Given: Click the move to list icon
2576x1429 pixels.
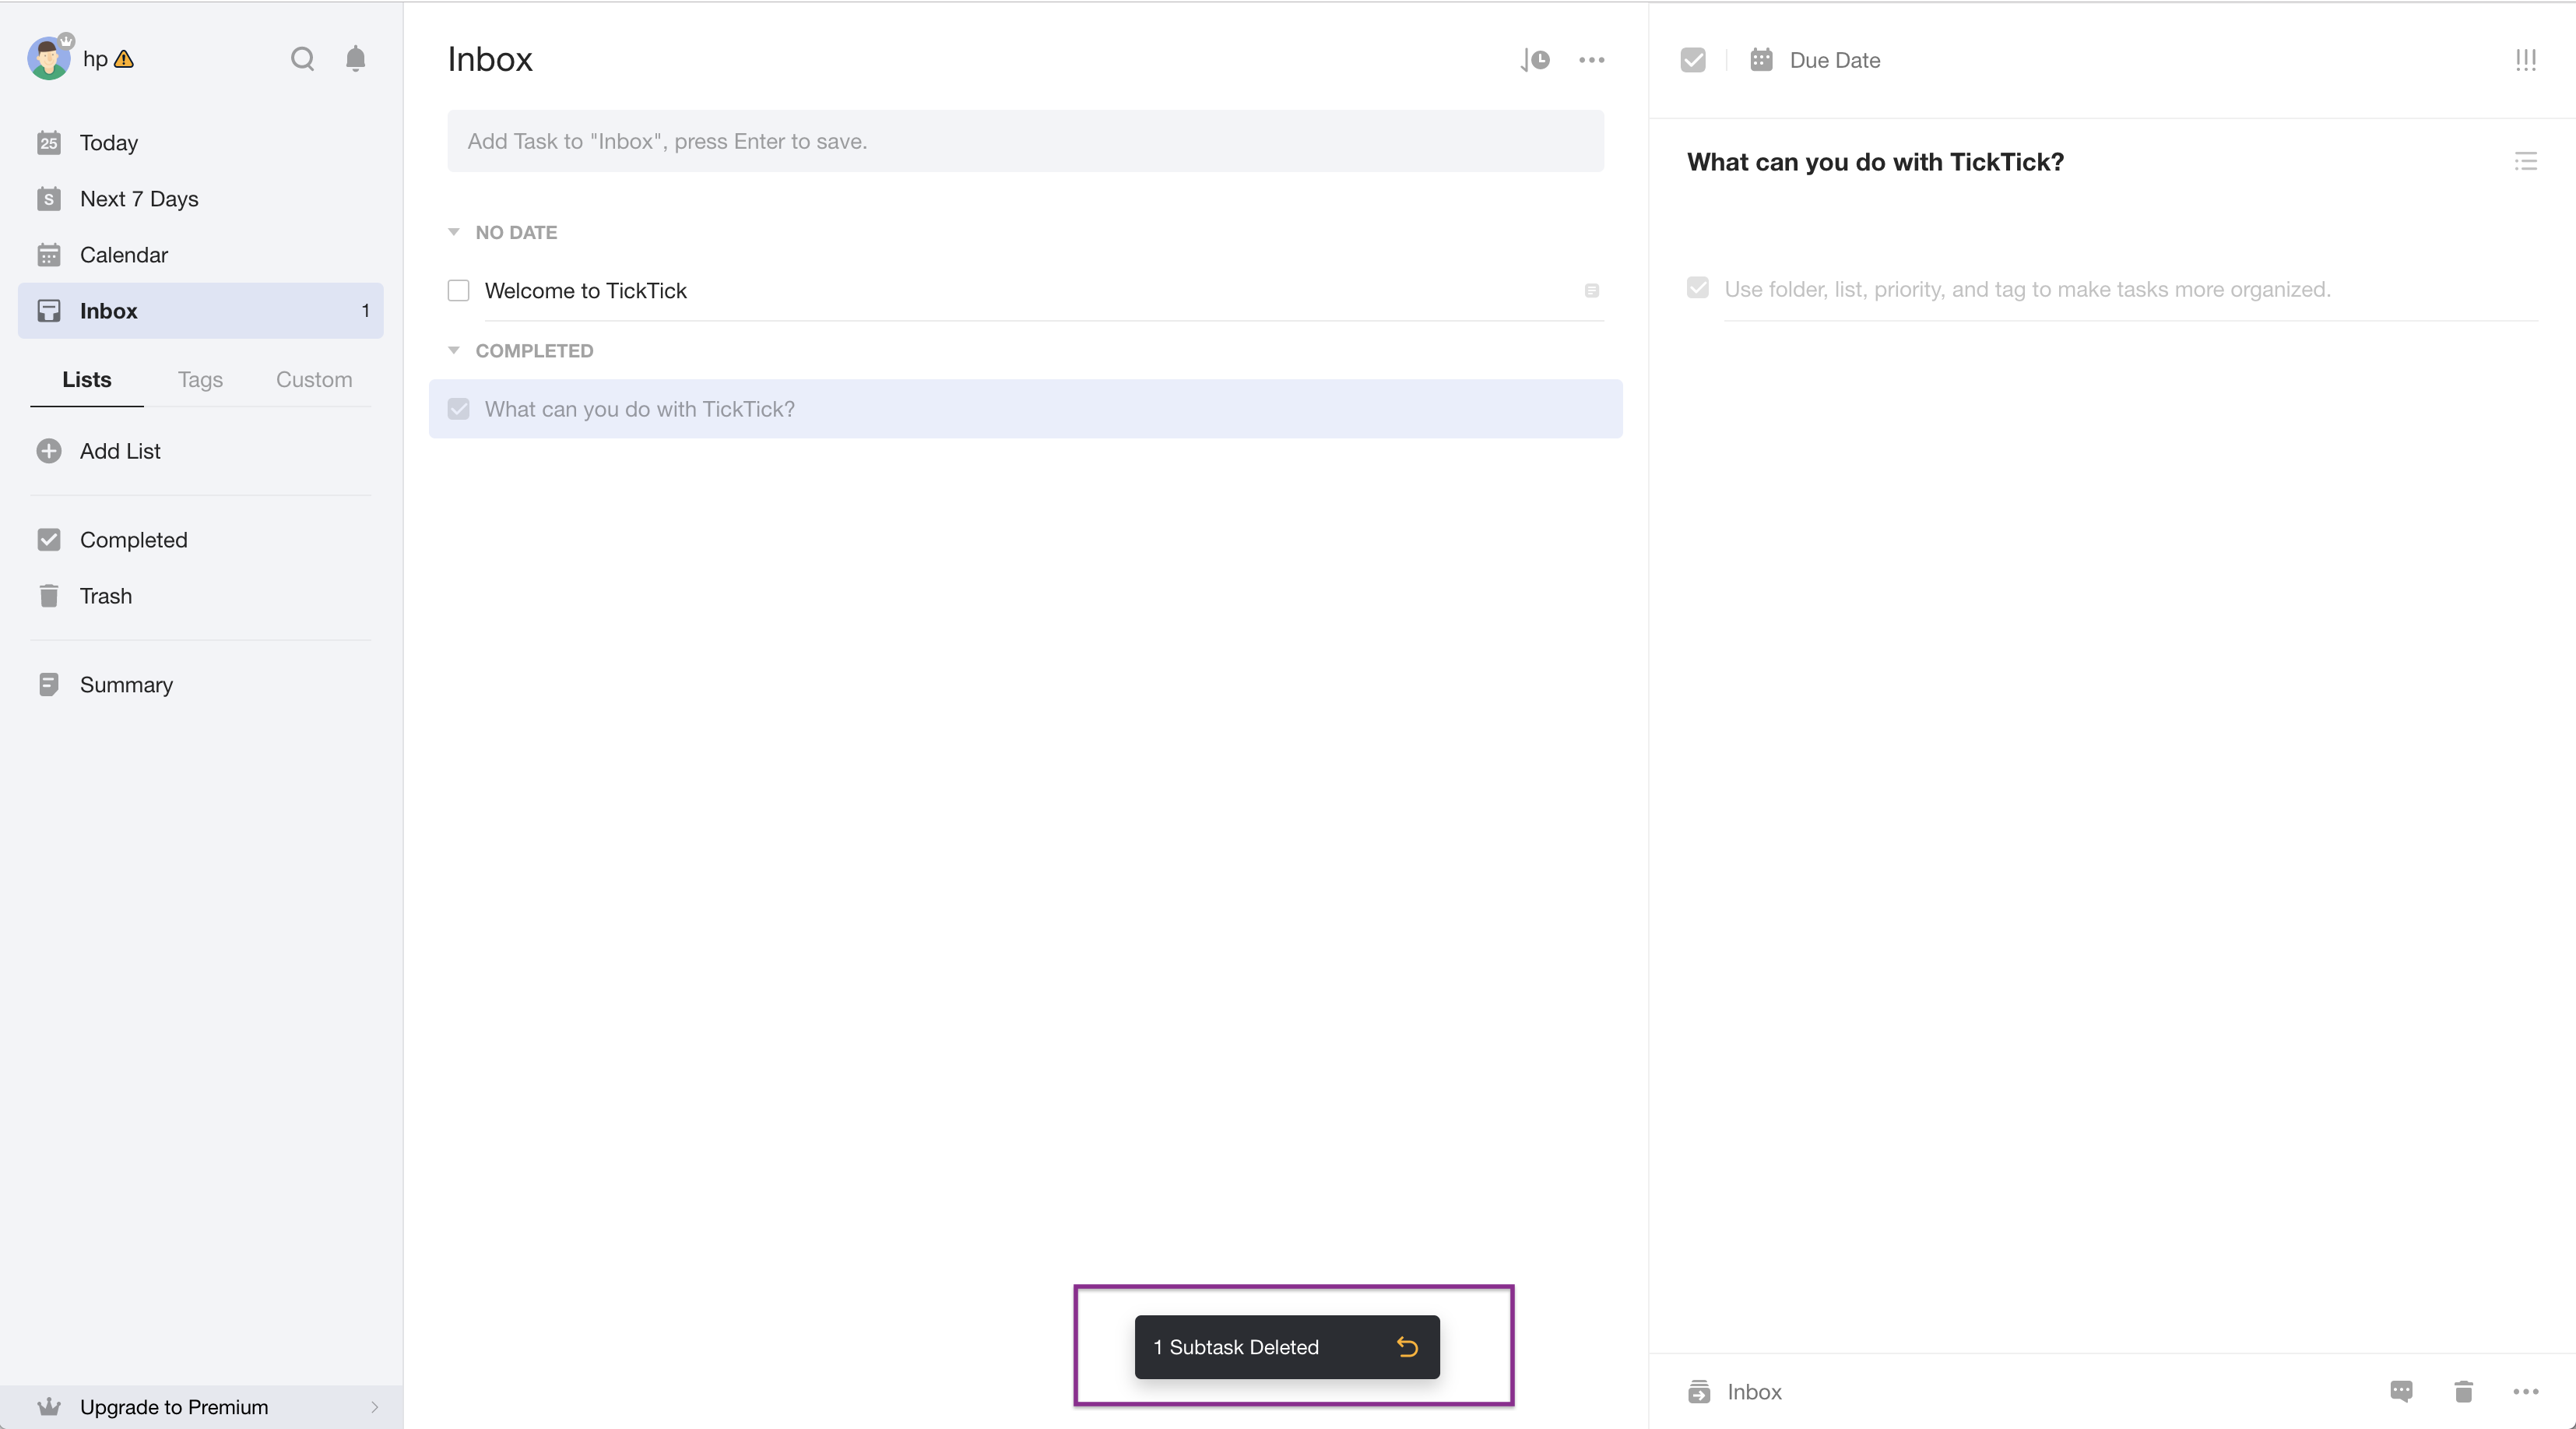Looking at the screenshot, I should click(x=1698, y=1391).
